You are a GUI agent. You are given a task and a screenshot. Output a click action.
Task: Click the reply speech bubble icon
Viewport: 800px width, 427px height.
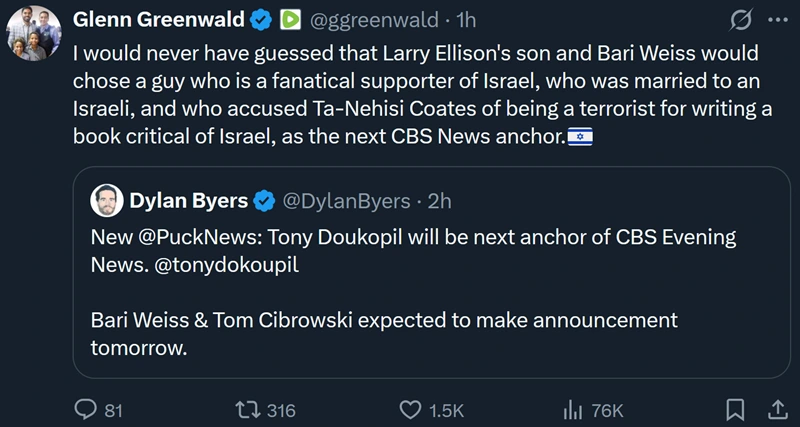[x=87, y=409]
